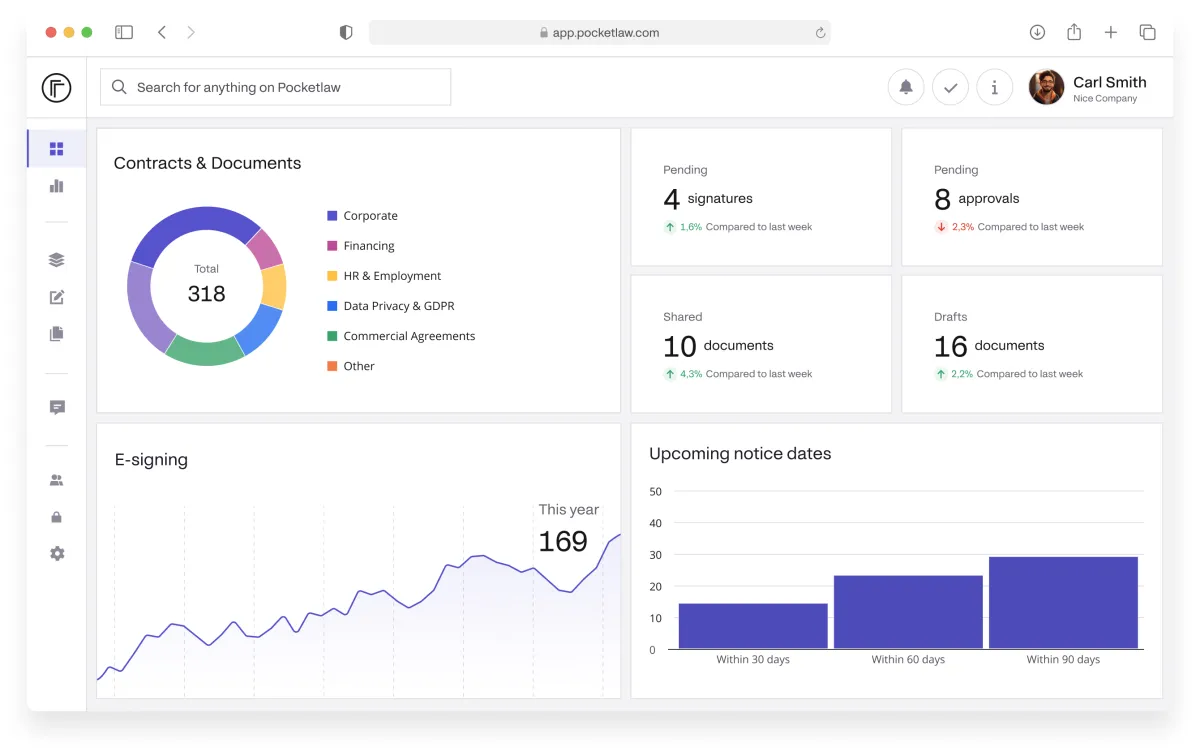Viewport: 1200px width, 756px height.
Task: Click the stacked layers sidebar icon
Action: [56, 260]
